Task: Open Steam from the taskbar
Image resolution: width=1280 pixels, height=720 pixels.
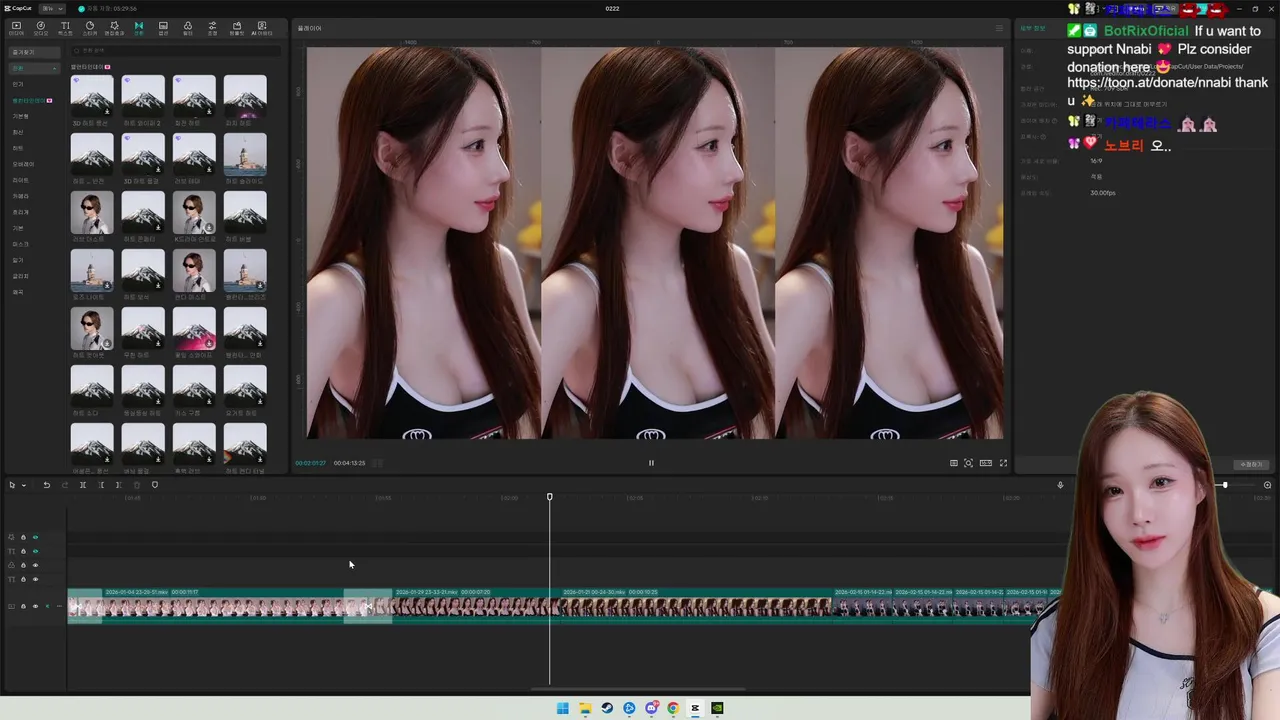Action: pos(607,708)
